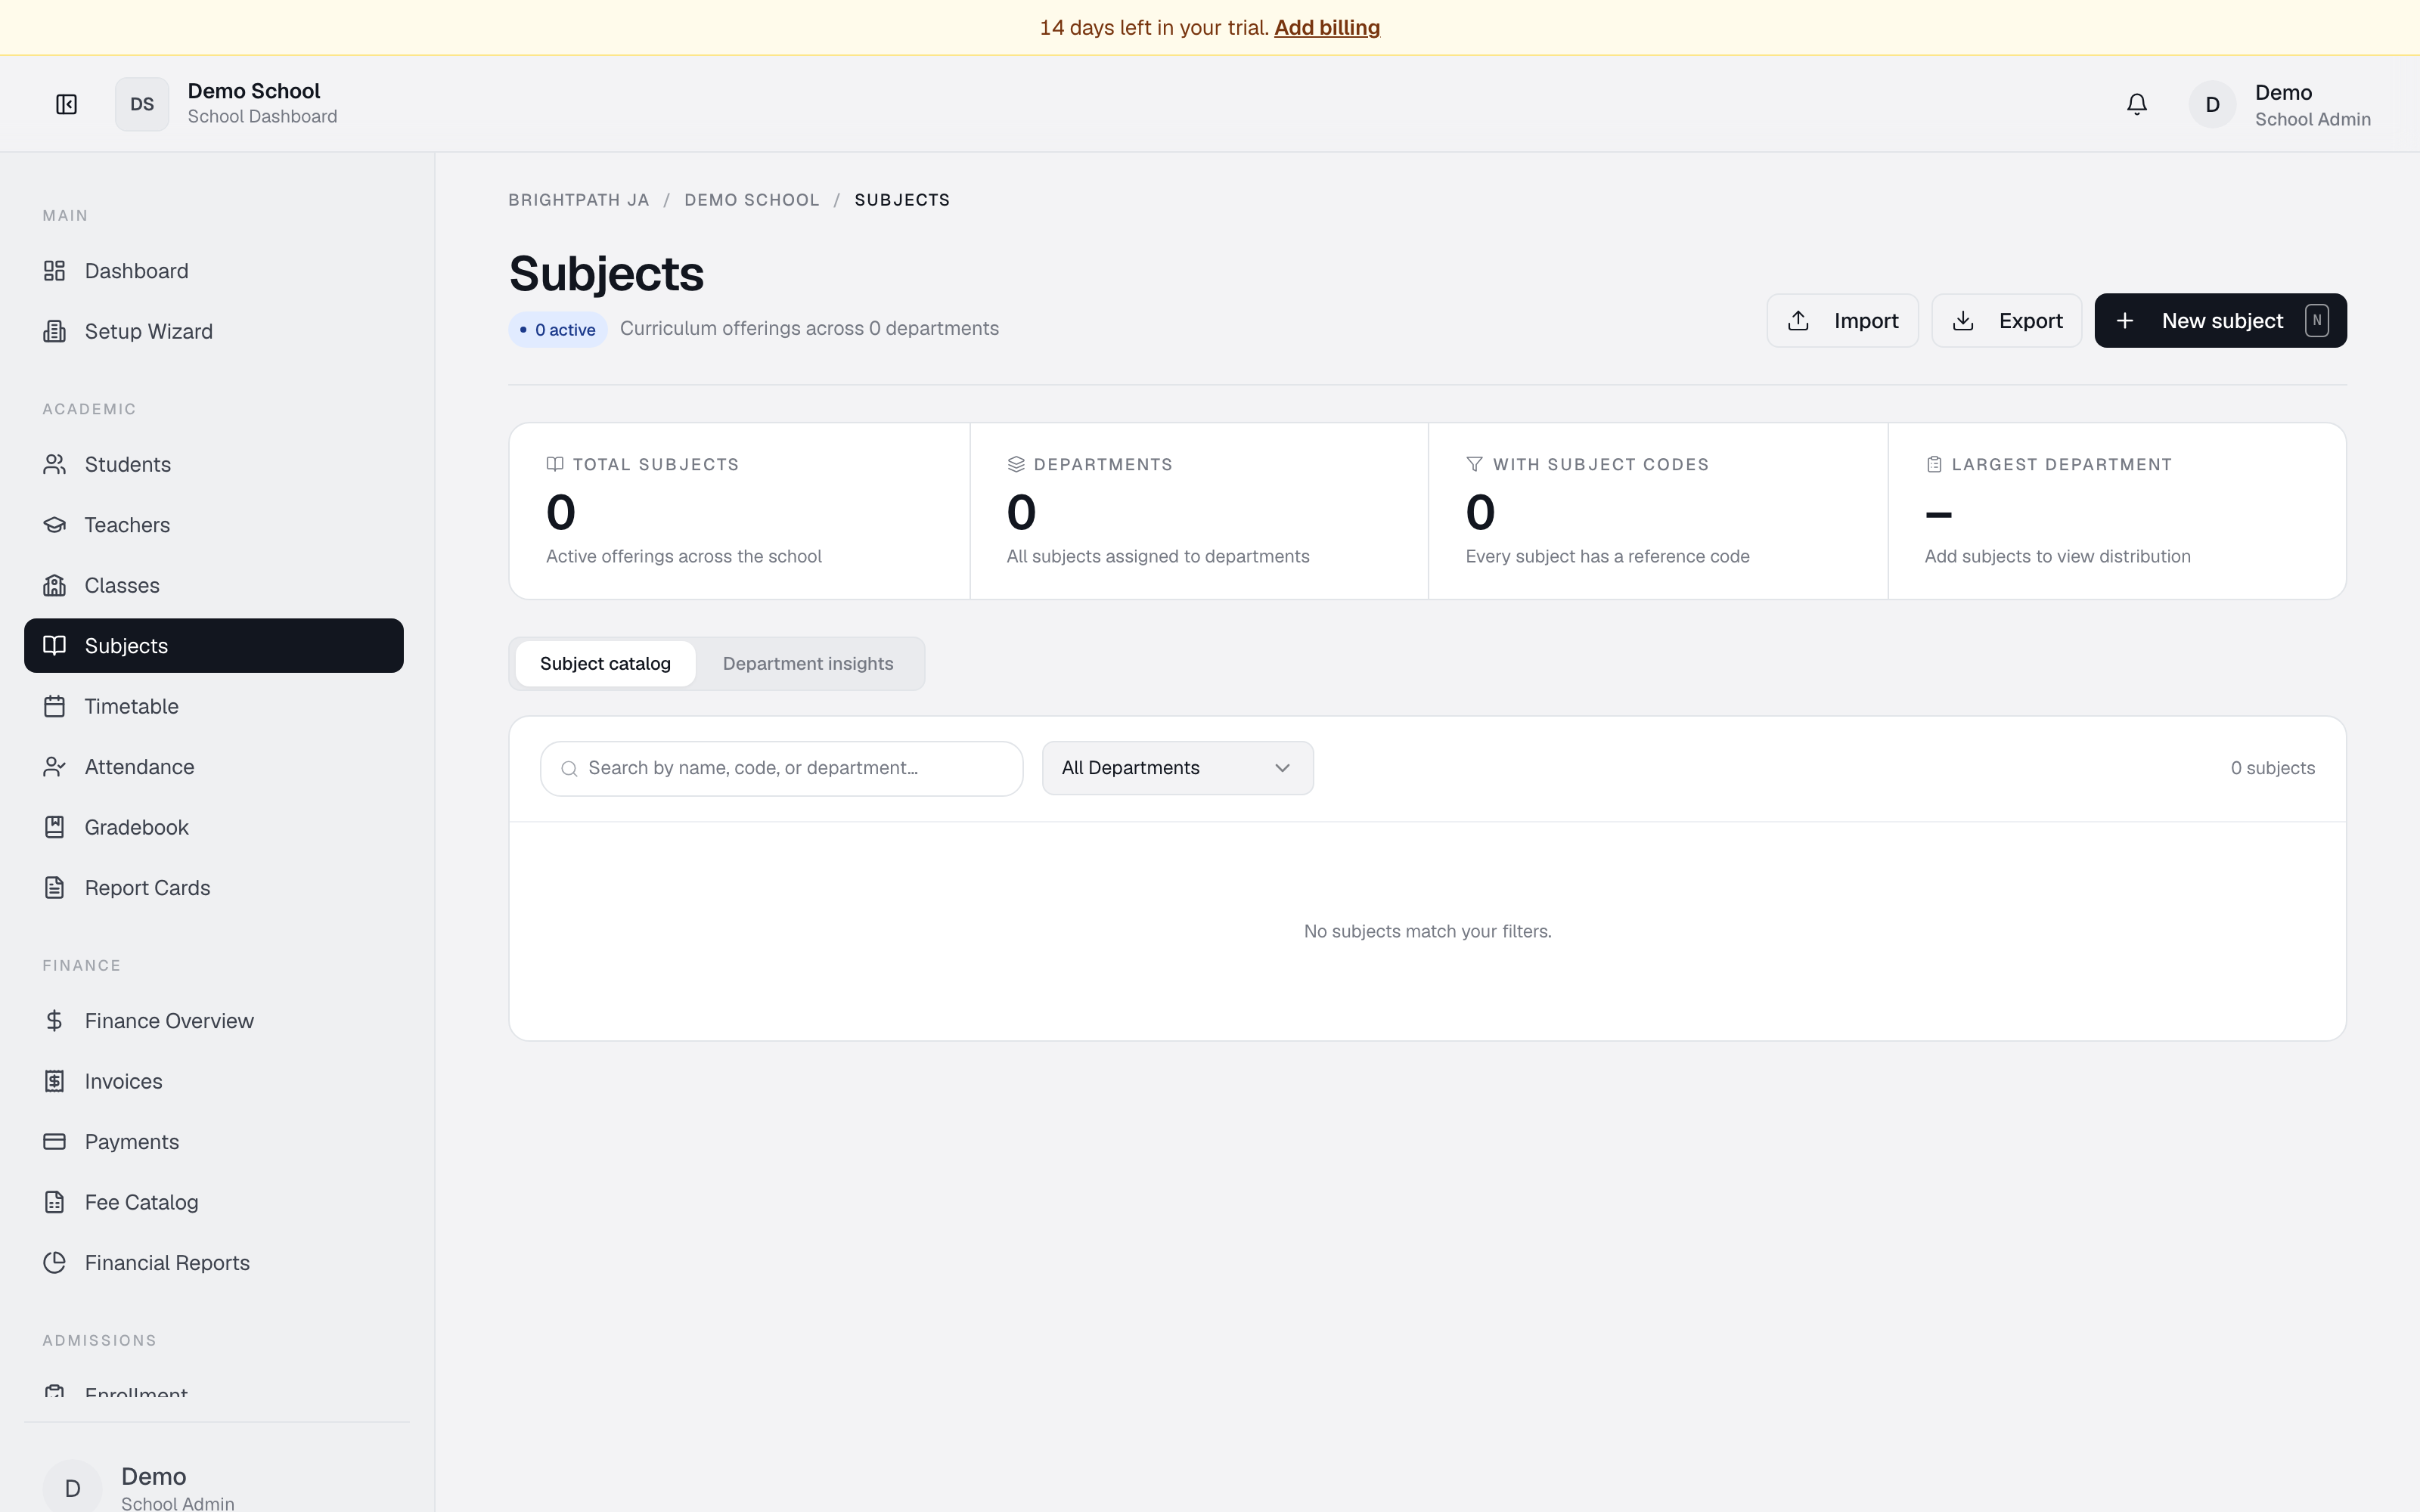Click the Invoices receipt icon
The height and width of the screenshot is (1512, 2420).
tap(55, 1081)
